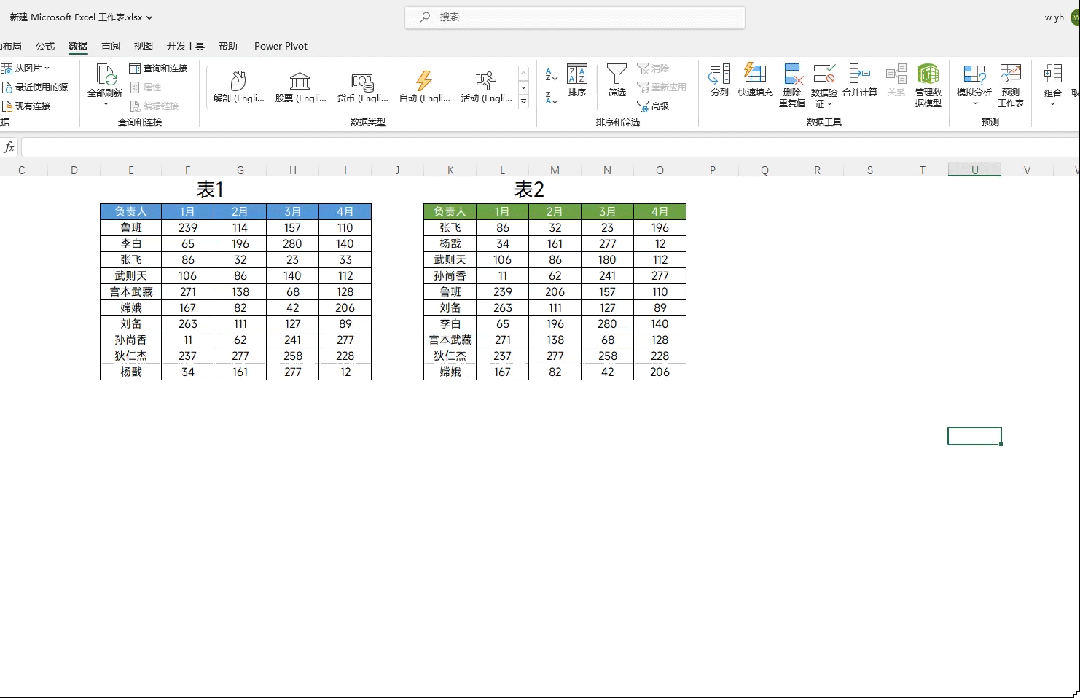The image size is (1080, 698).
Task: Click the 表1 title cell
Action: 210,189
